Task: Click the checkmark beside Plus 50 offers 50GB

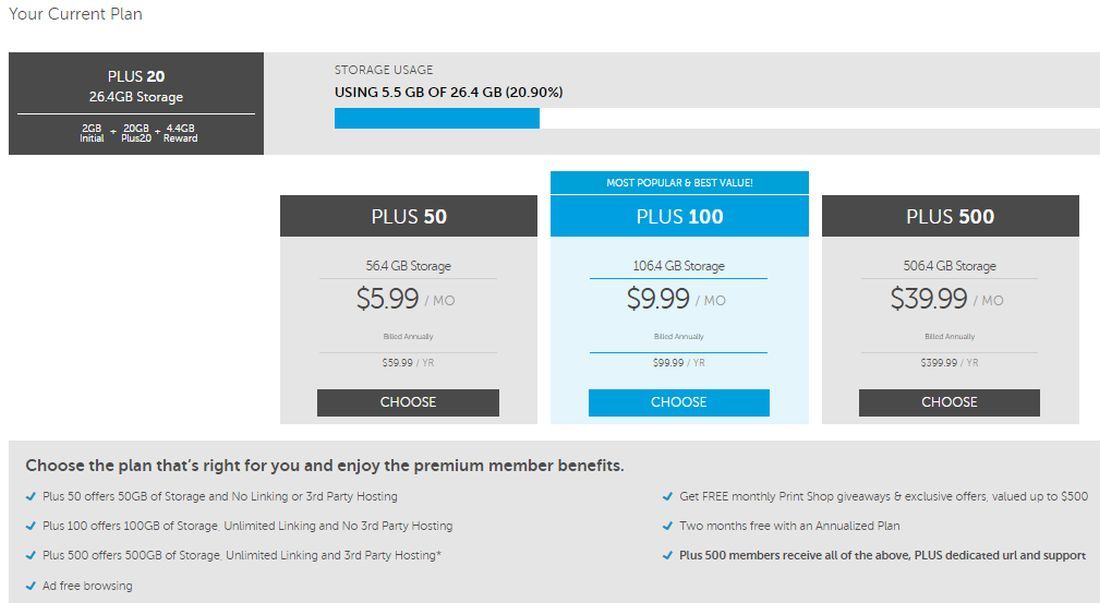Action: 31,496
